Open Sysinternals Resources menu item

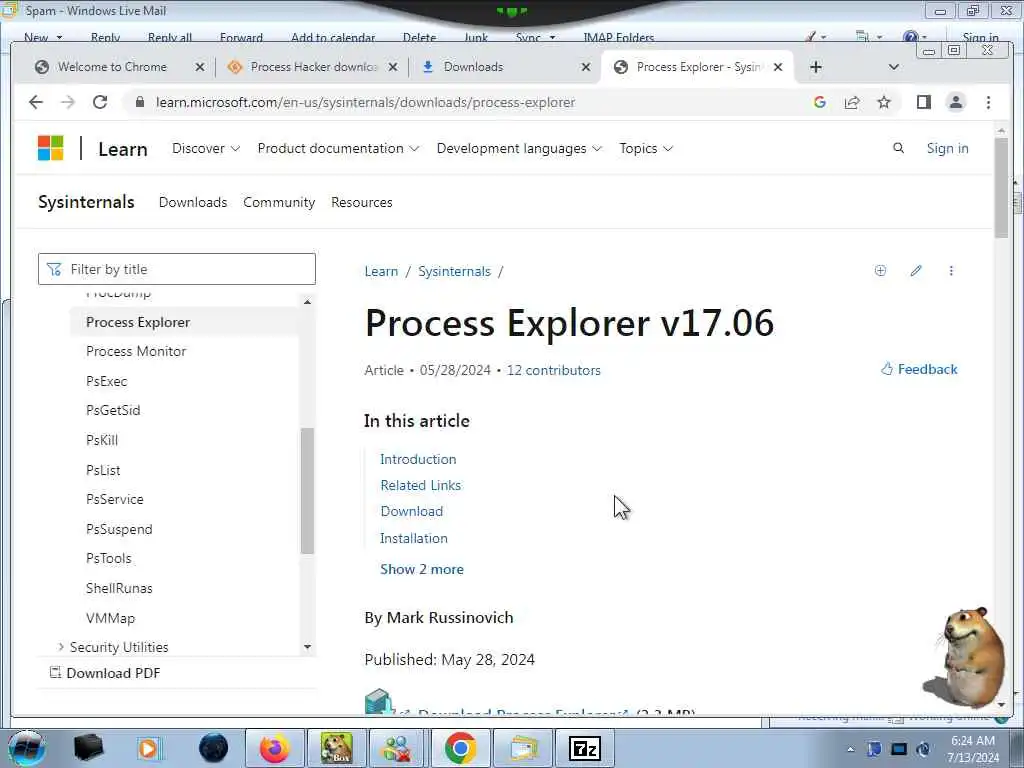[361, 202]
